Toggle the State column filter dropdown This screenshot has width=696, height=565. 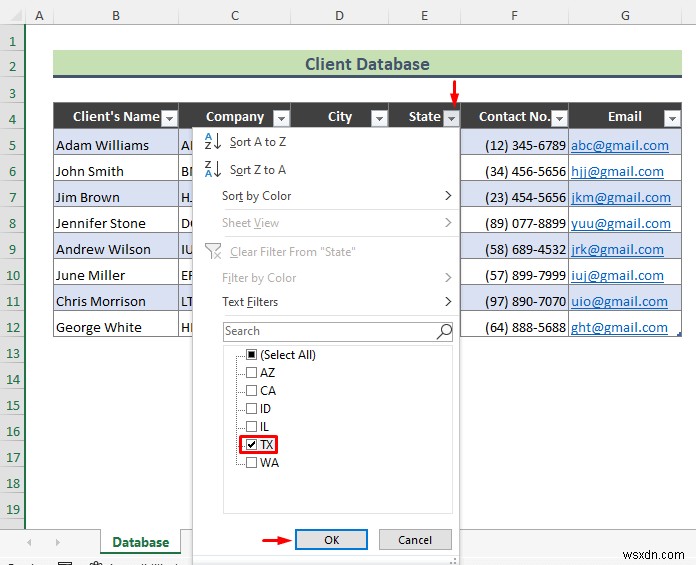click(451, 119)
